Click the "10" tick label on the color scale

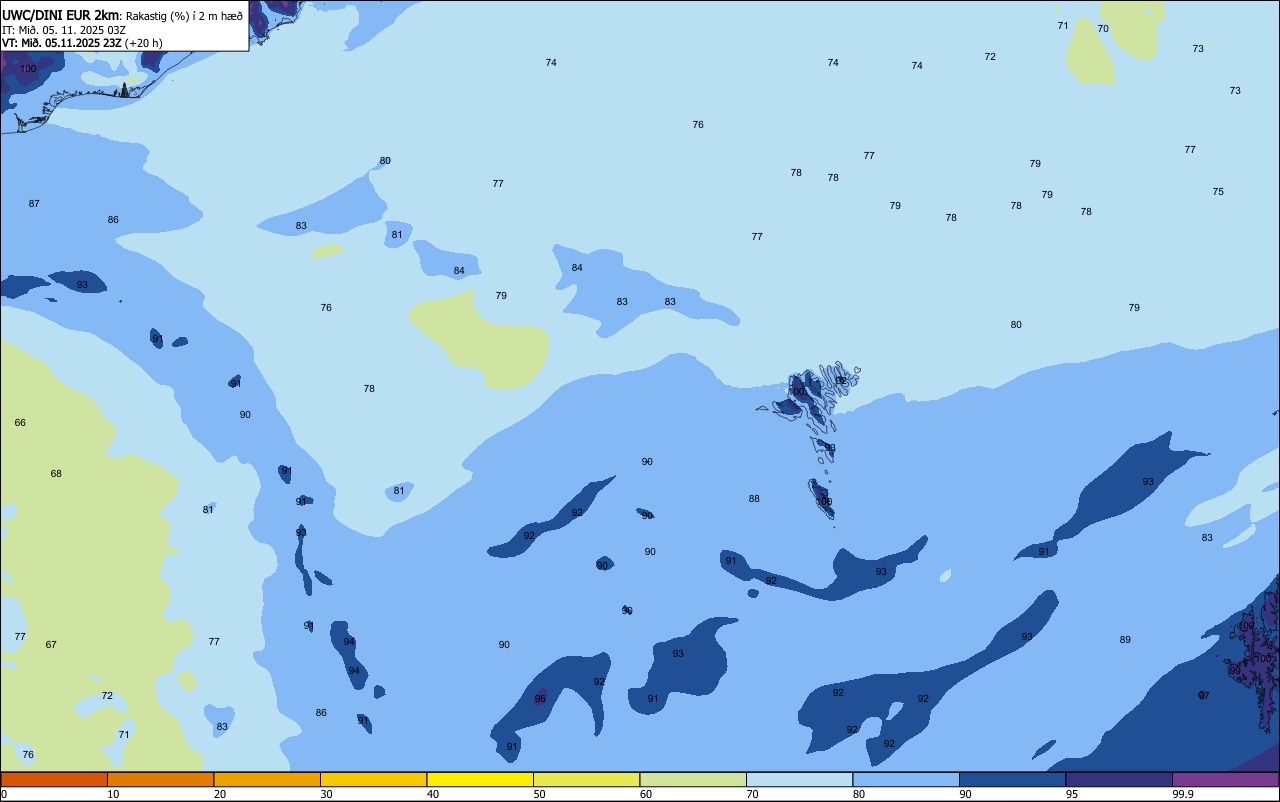[113, 794]
